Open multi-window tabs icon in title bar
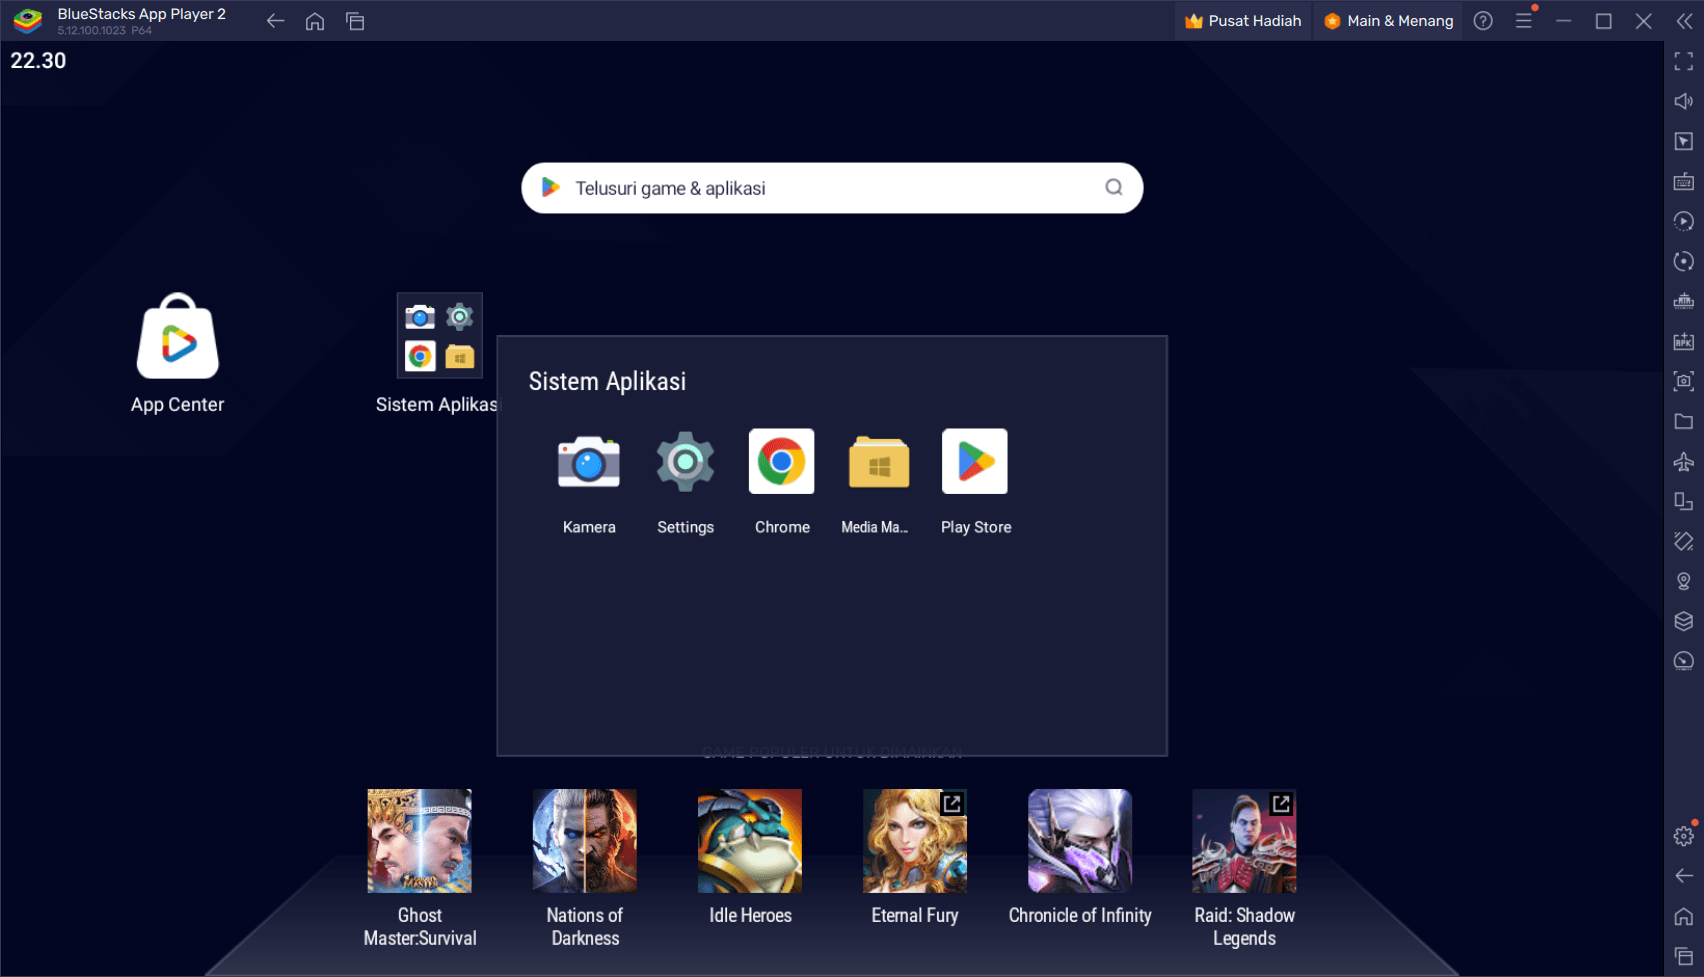The width and height of the screenshot is (1704, 977). [355, 21]
